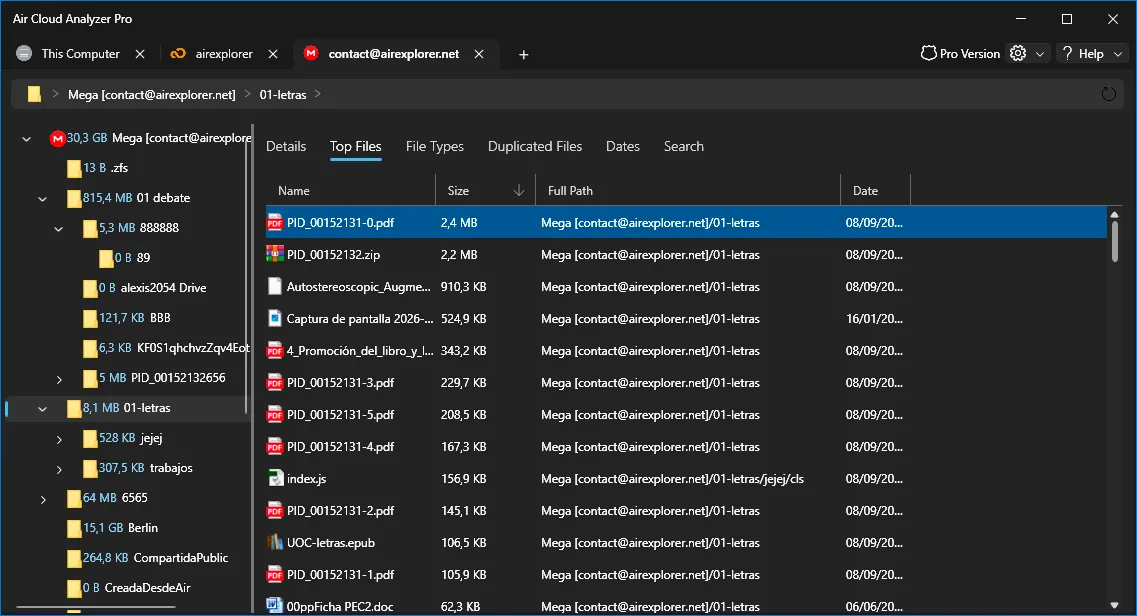The width and height of the screenshot is (1137, 616).
Task: Switch to the Dates tab
Action: coord(622,146)
